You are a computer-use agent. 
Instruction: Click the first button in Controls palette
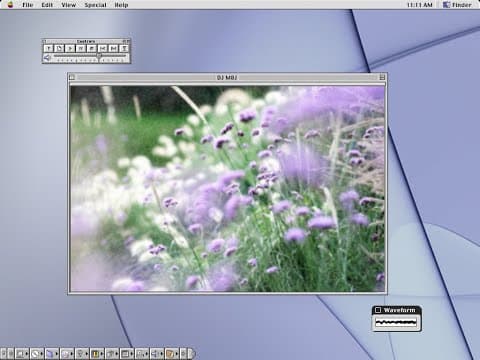48,49
